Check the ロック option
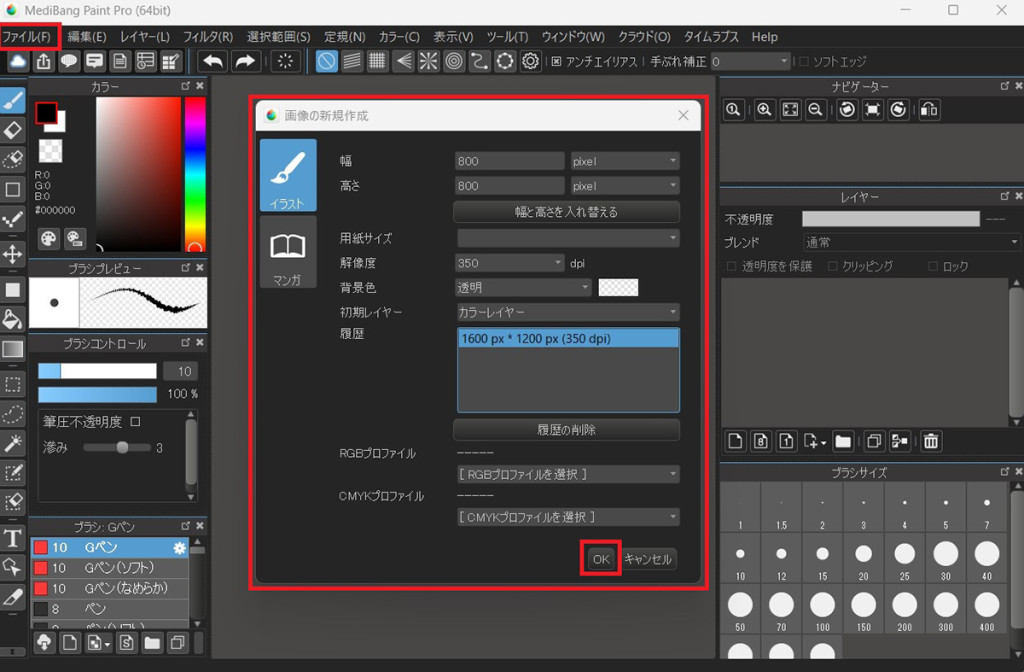1024x672 pixels. click(933, 266)
